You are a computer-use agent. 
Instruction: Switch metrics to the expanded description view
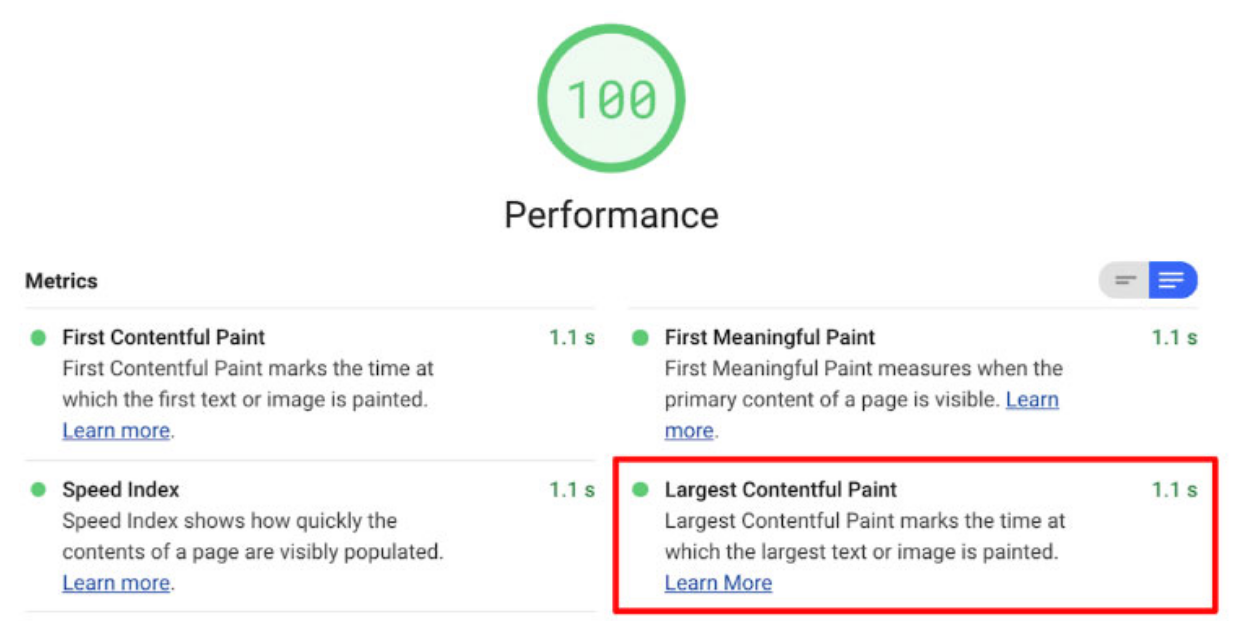pyautogui.click(x=1171, y=281)
